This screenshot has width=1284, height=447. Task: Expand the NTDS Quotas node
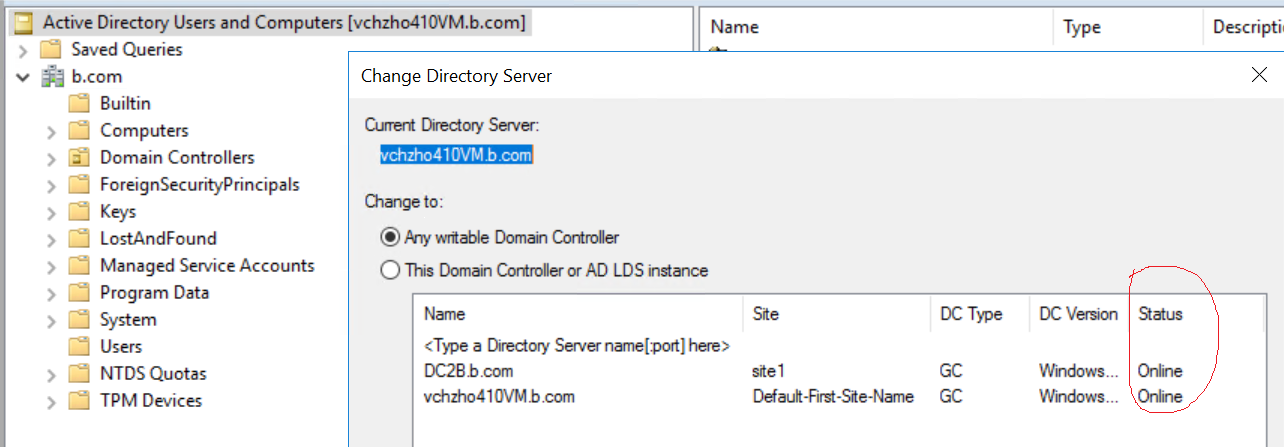coord(52,374)
